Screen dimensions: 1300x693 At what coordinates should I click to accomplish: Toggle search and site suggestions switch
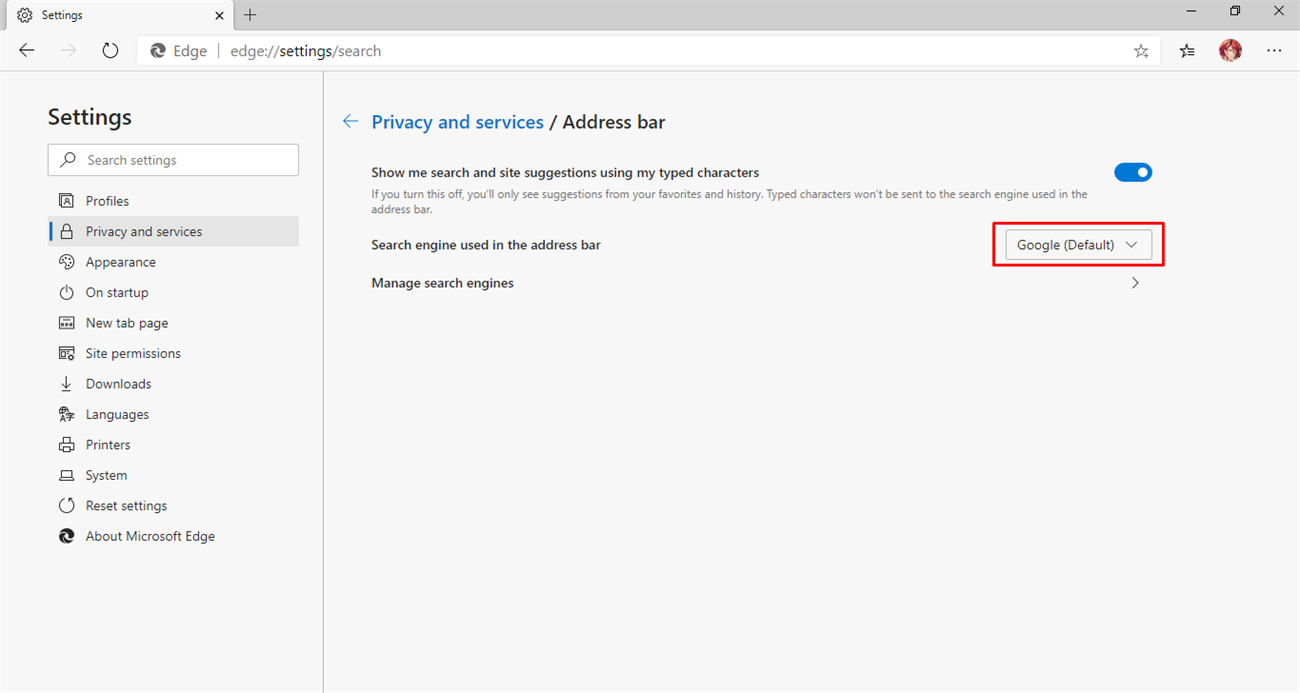tap(1133, 173)
